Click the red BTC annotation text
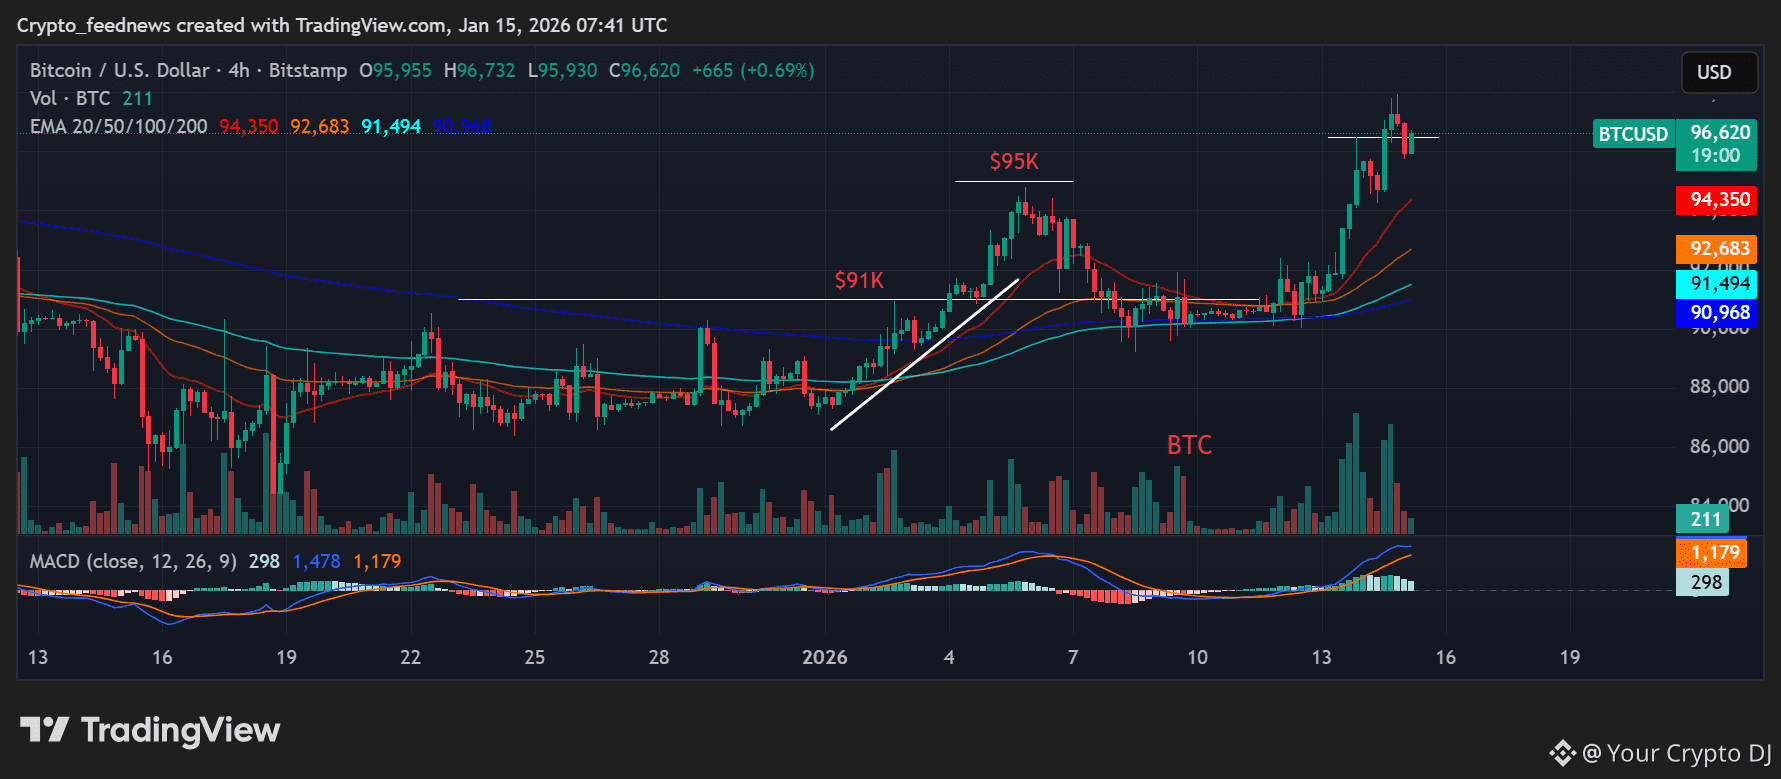 pos(1190,445)
